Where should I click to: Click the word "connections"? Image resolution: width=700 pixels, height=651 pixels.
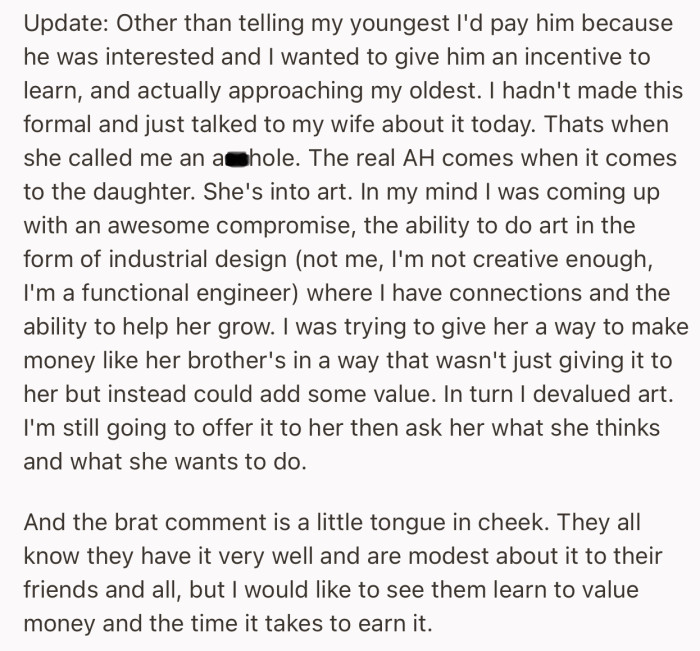tap(515, 293)
